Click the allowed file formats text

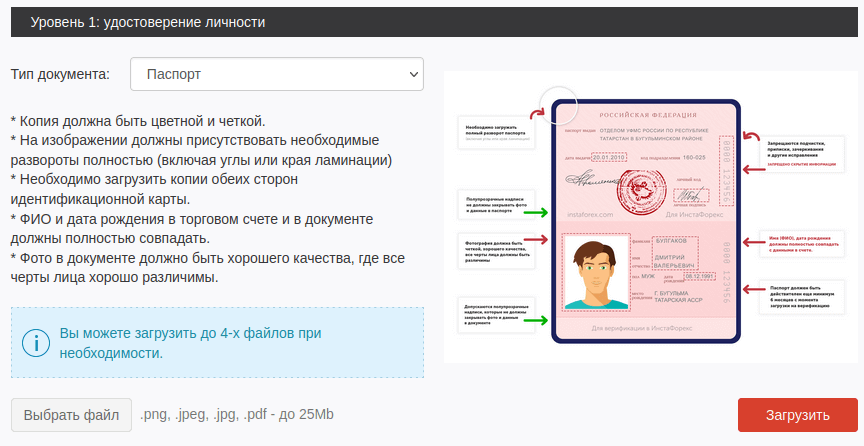[237, 415]
